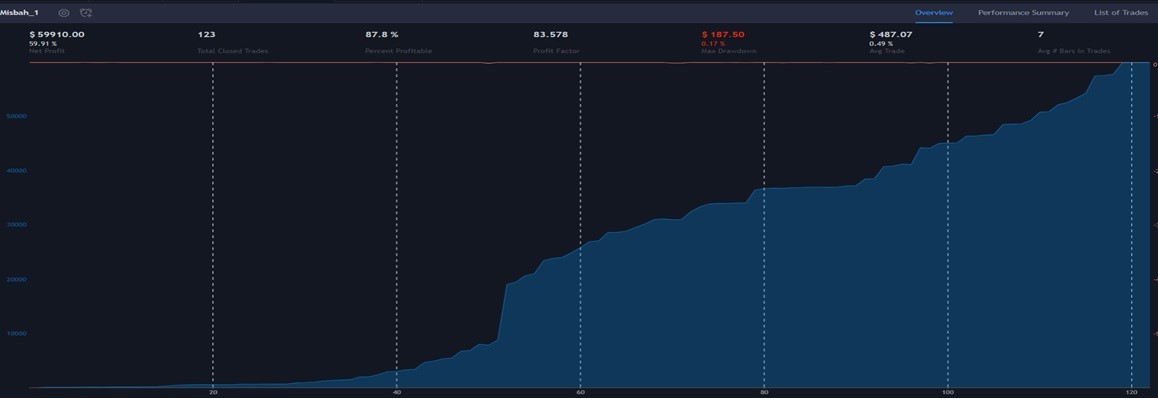Click the 20000 equity axis label
Viewport: 1158px width, 399px height.
coord(16,279)
